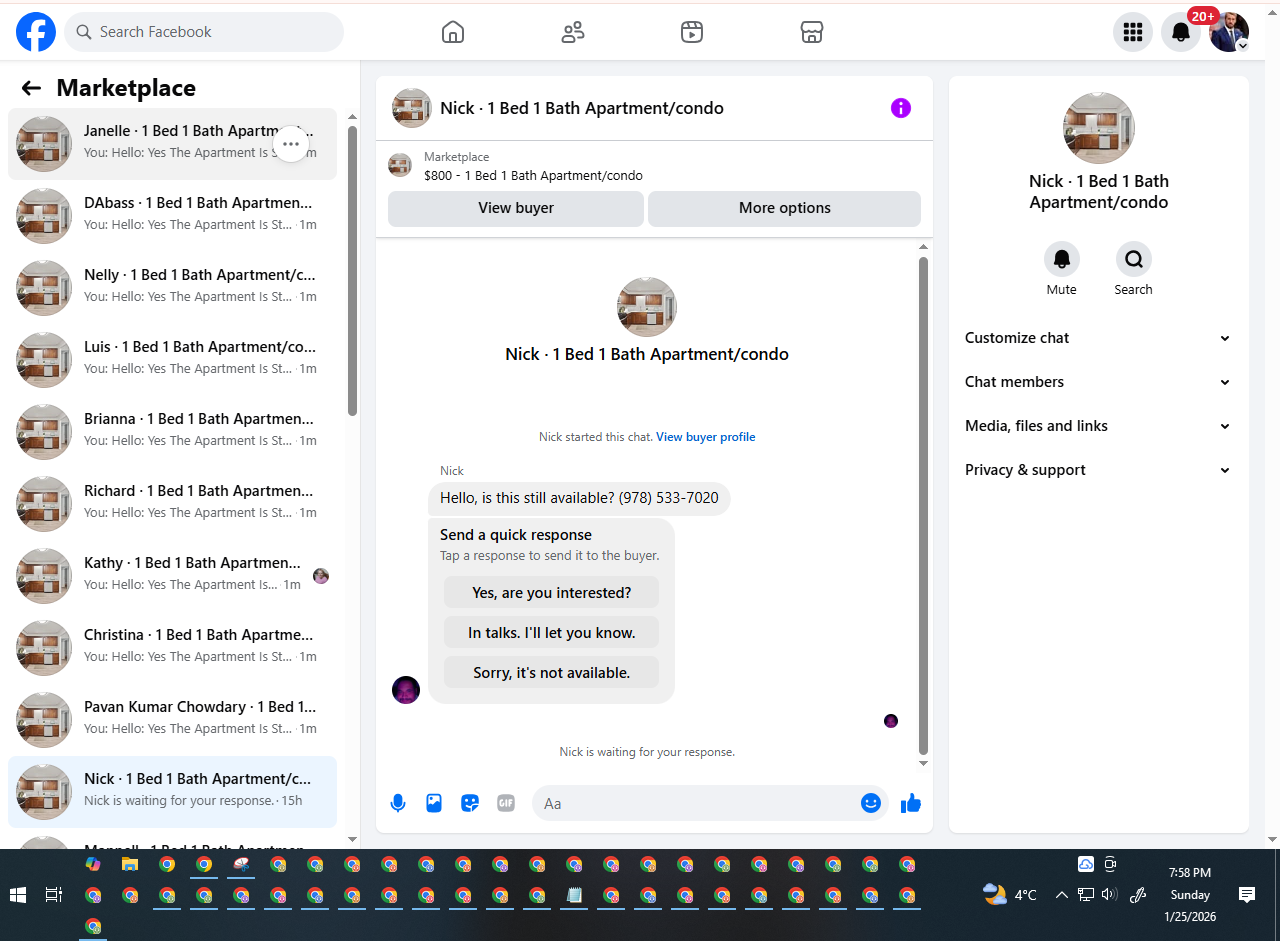Click the voice clip microphone icon

pyautogui.click(x=398, y=803)
